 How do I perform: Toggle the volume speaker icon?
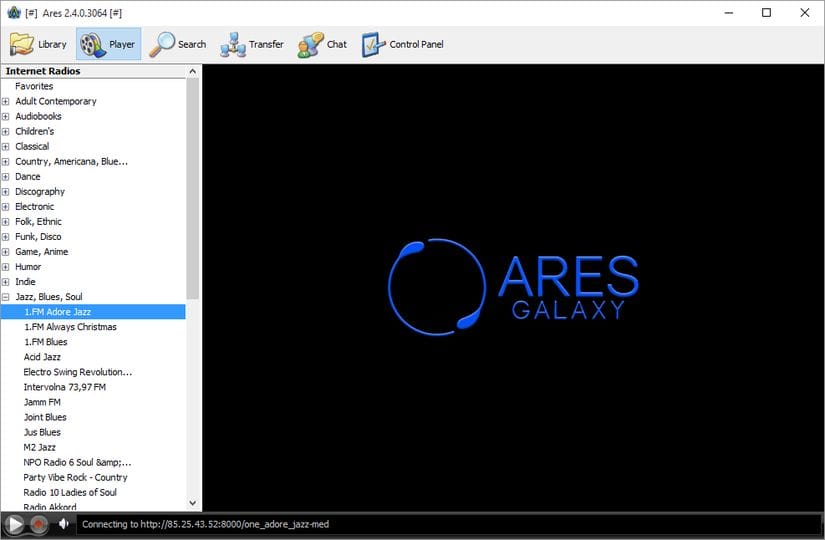pyautogui.click(x=64, y=524)
